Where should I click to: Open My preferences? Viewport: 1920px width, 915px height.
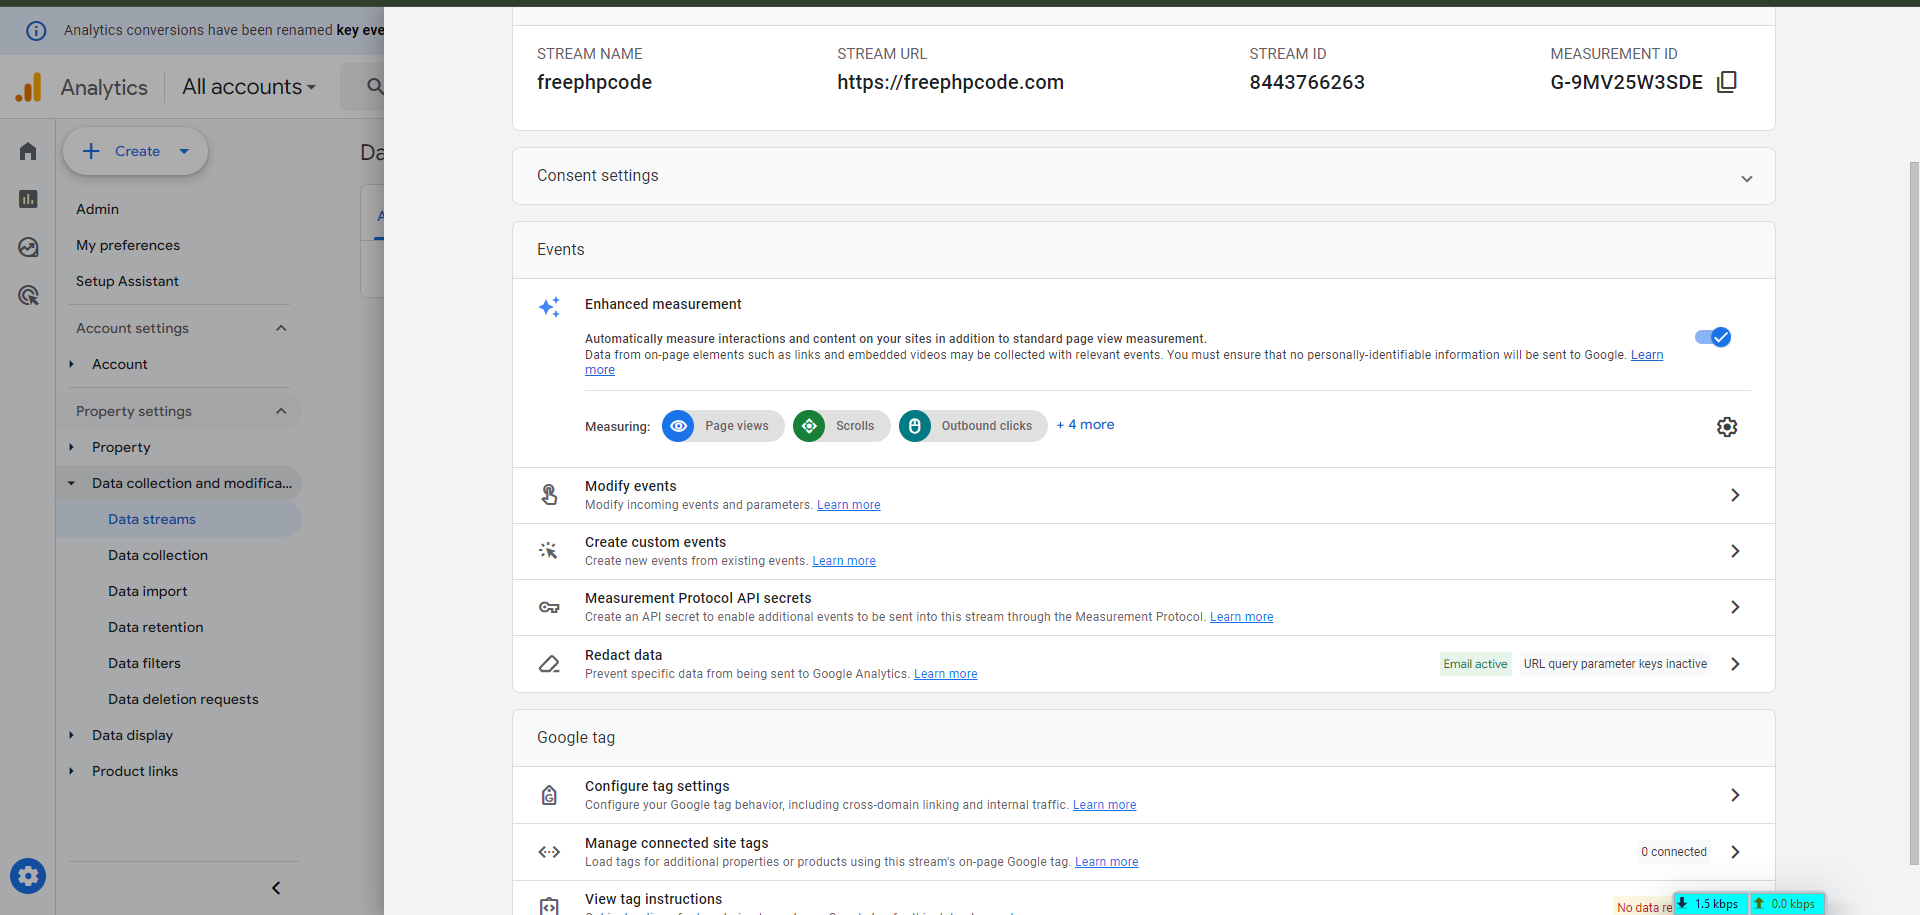128,245
